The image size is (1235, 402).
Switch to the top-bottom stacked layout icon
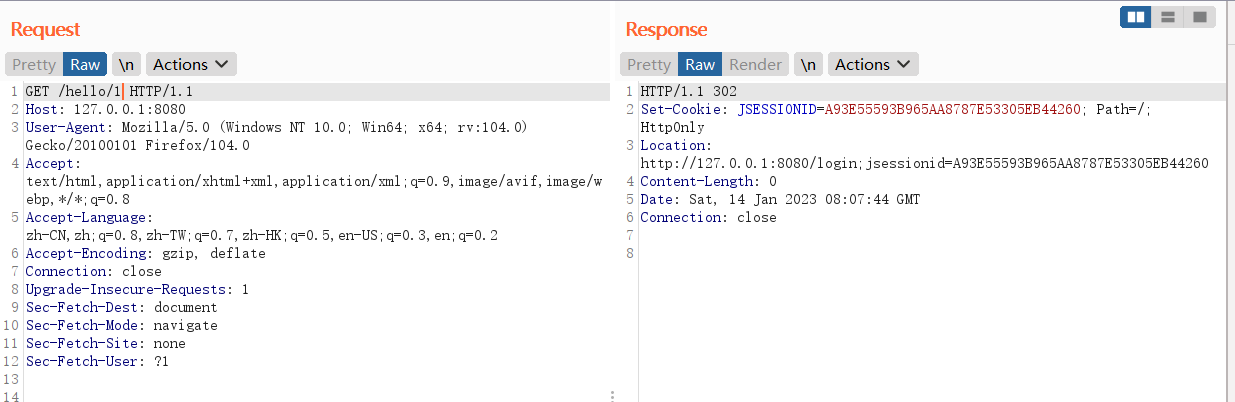click(1167, 17)
